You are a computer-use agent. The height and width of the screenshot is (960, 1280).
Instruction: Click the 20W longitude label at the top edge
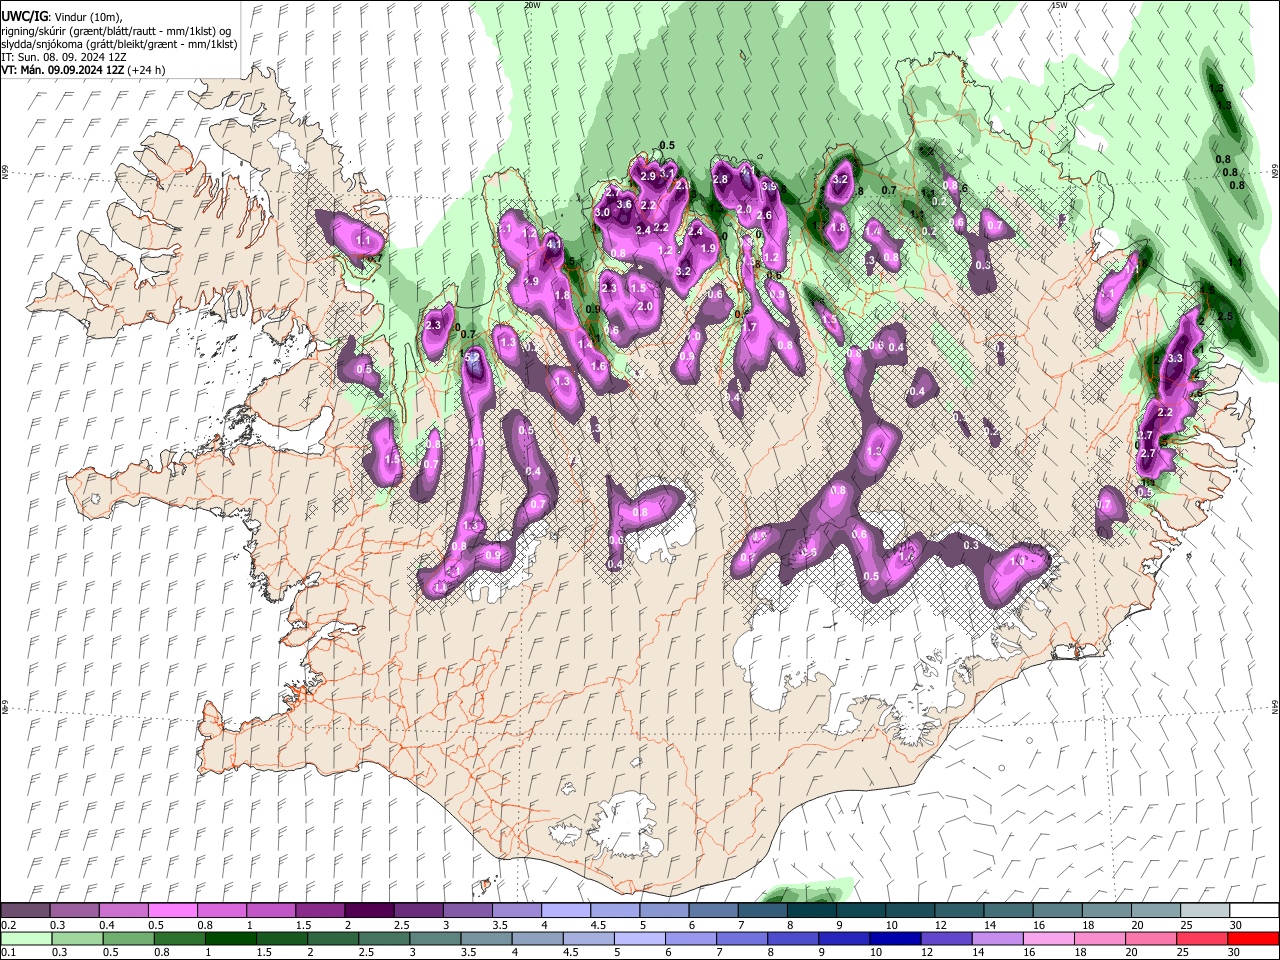[x=532, y=5]
